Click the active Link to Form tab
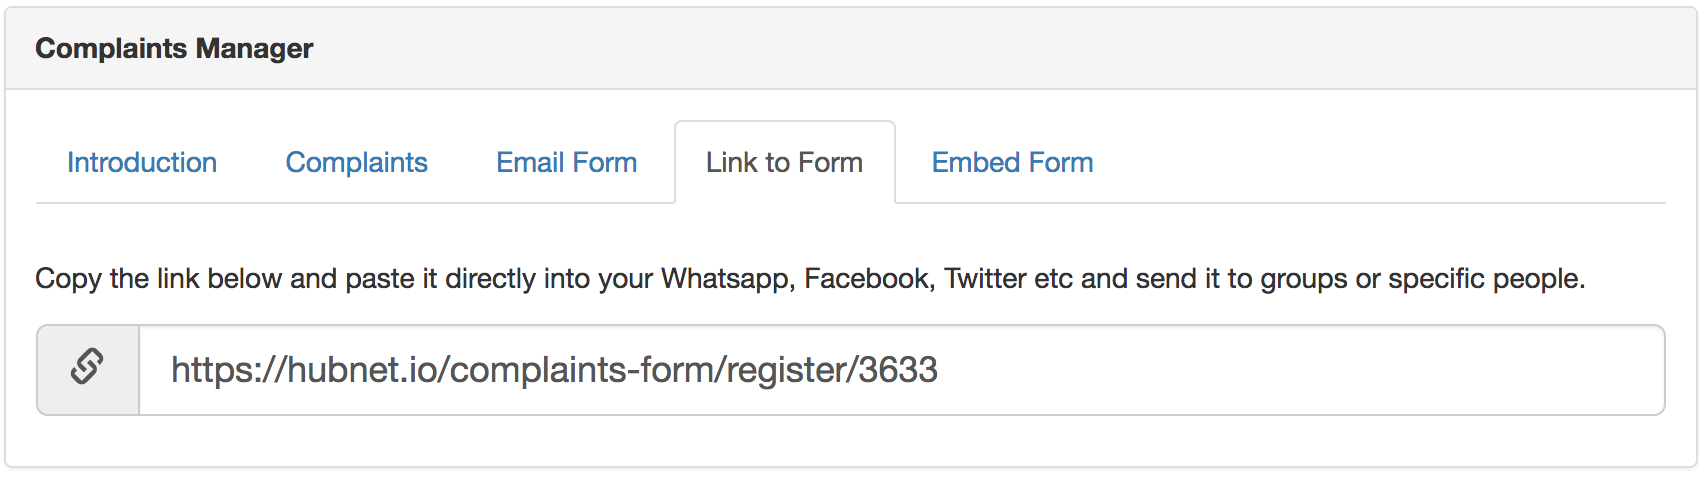The height and width of the screenshot is (480, 1706). pyautogui.click(x=785, y=162)
